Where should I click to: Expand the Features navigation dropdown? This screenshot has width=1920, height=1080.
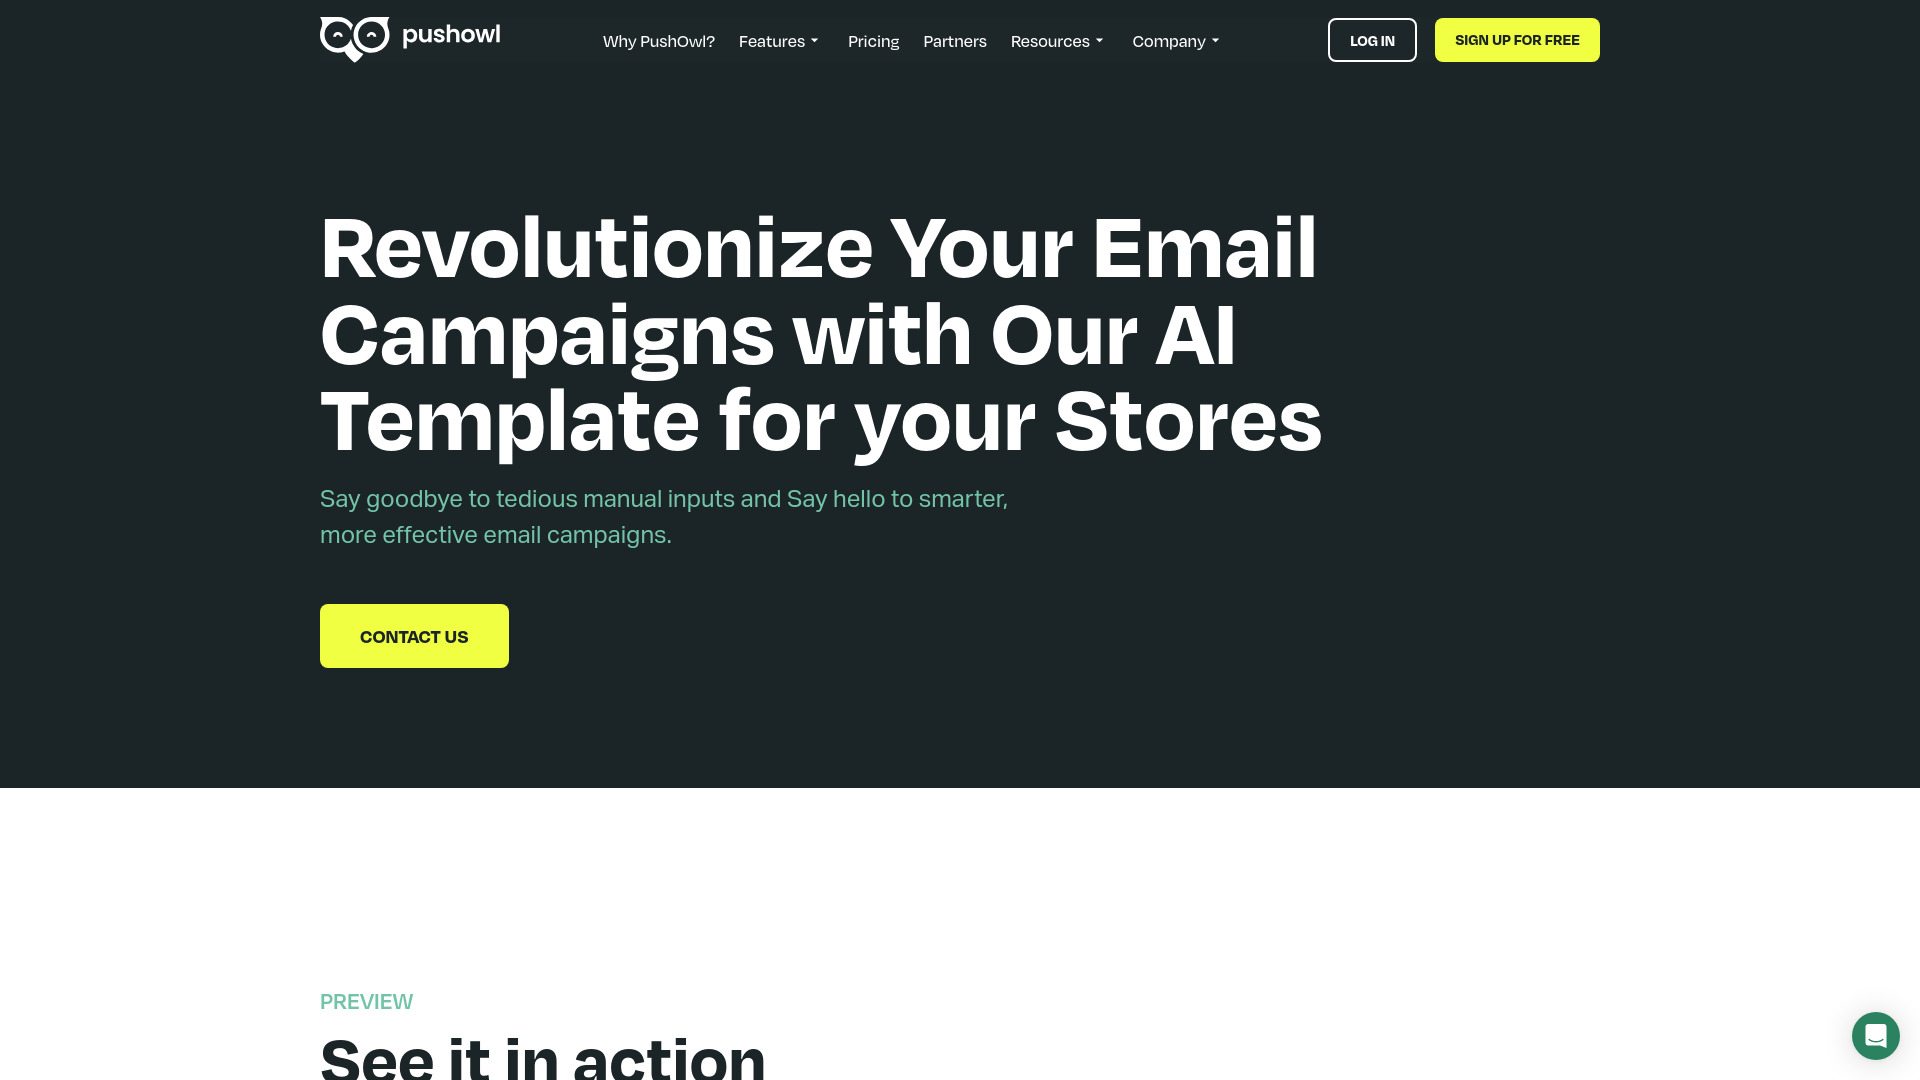pos(781,40)
